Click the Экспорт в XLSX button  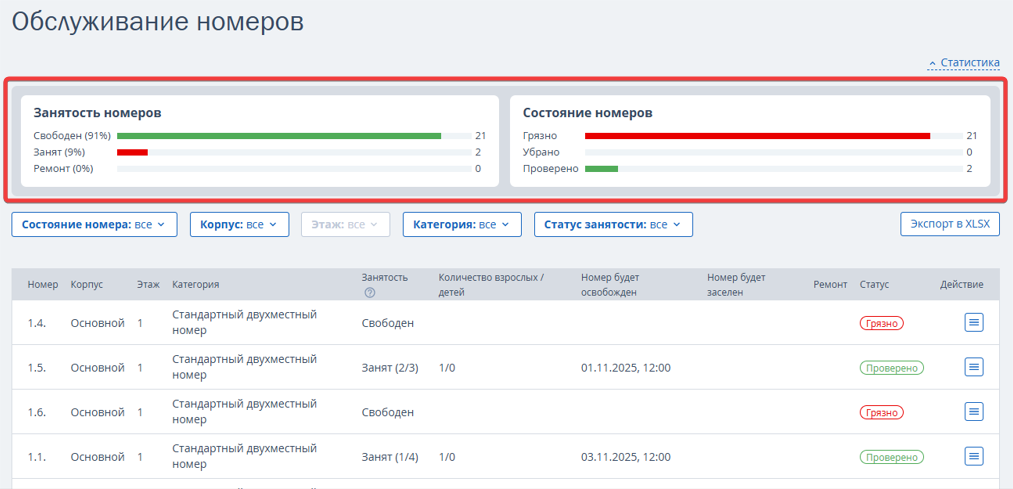949,224
